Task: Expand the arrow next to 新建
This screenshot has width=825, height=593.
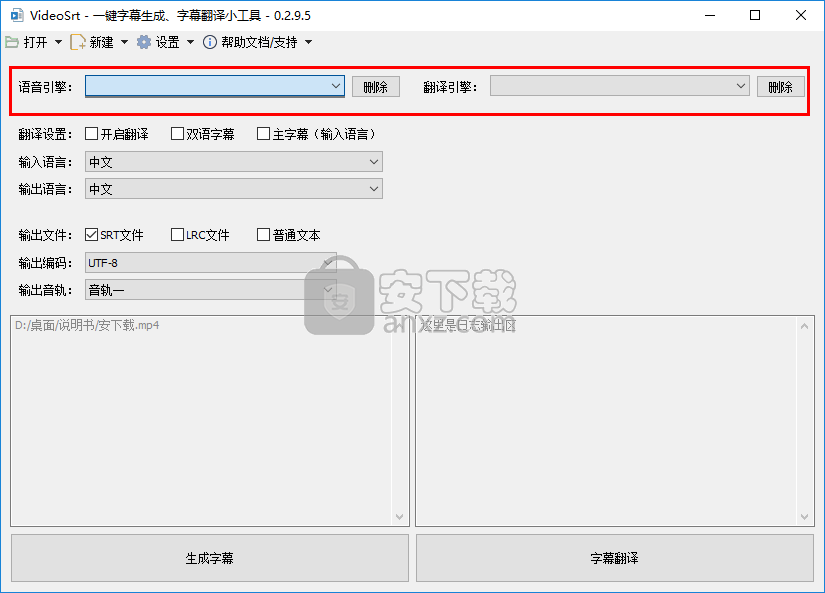Action: [124, 42]
